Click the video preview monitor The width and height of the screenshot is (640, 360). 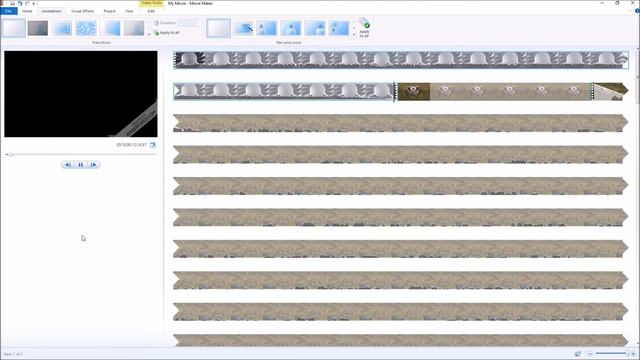click(x=81, y=94)
